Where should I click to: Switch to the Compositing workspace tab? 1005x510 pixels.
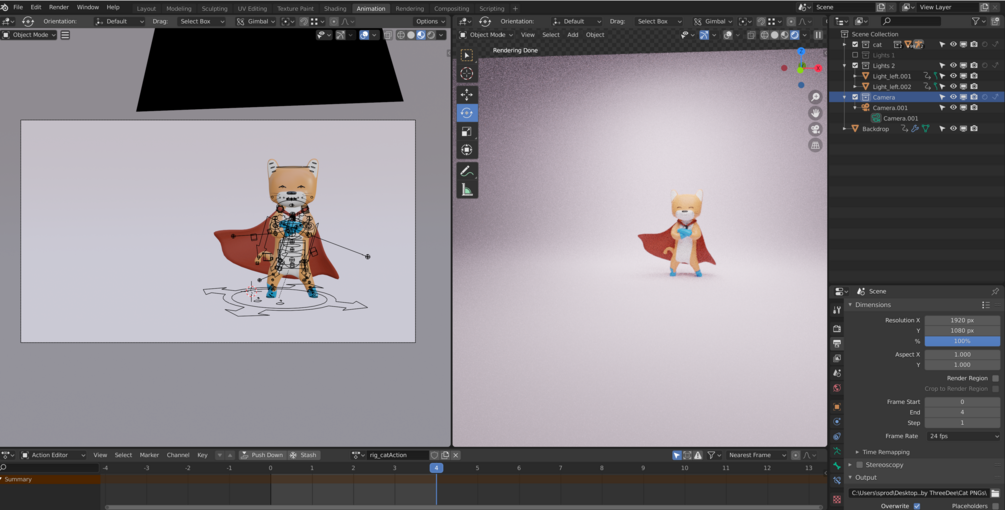451,8
